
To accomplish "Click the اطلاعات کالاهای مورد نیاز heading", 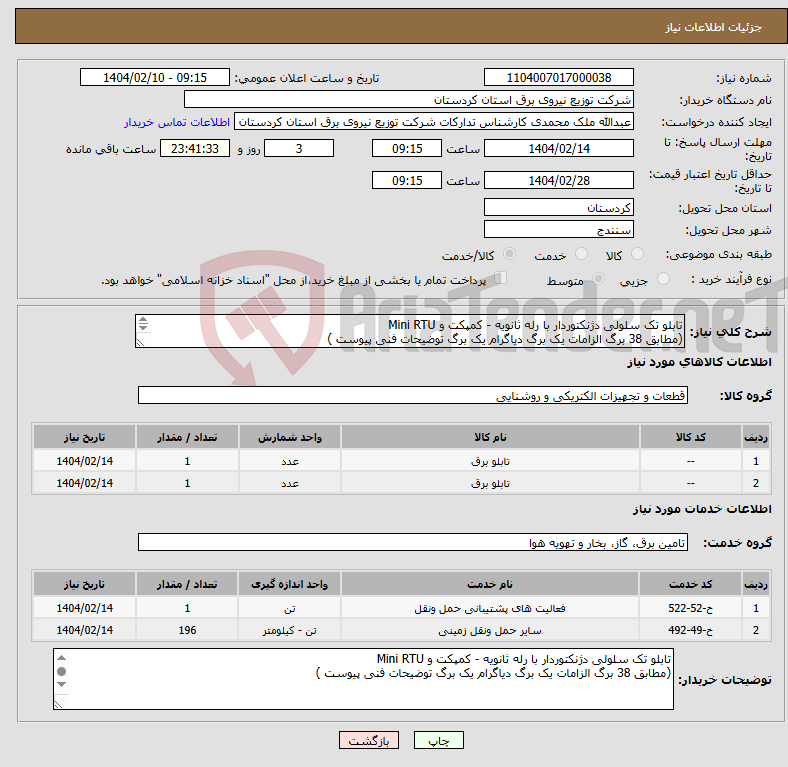I will coord(699,362).
